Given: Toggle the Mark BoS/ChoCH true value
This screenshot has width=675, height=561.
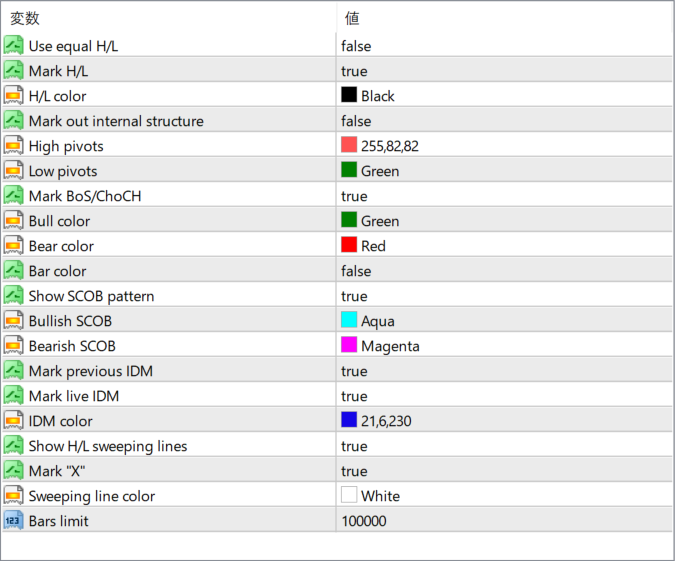Looking at the screenshot, I should coord(354,196).
